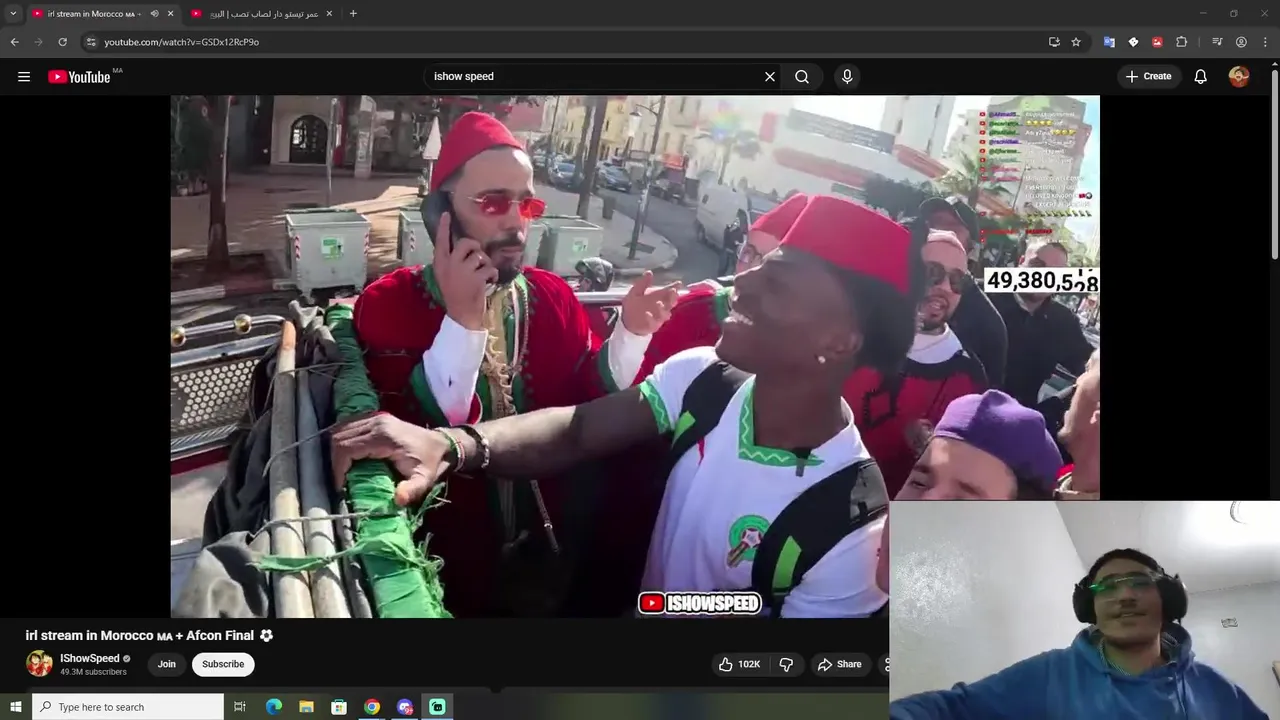The image size is (1280, 720).
Task: Open Google Chrome from taskbar
Action: click(372, 707)
